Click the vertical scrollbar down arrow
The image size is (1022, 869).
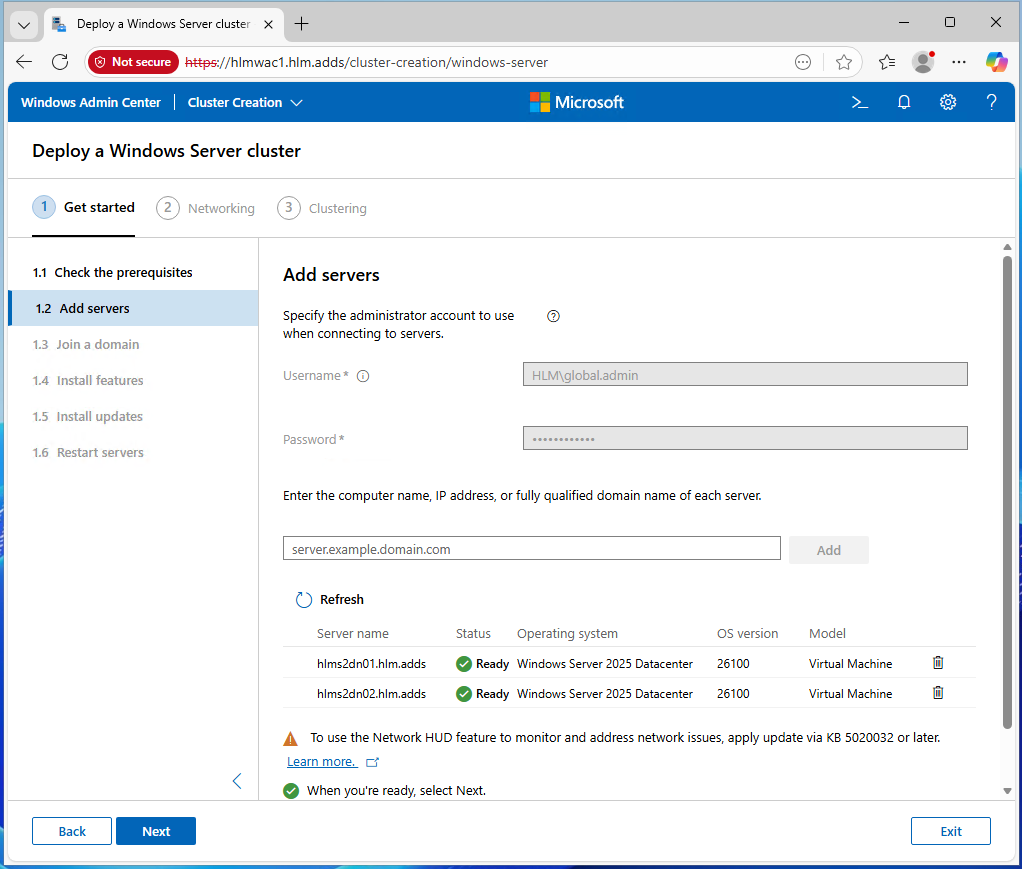coord(1007,790)
